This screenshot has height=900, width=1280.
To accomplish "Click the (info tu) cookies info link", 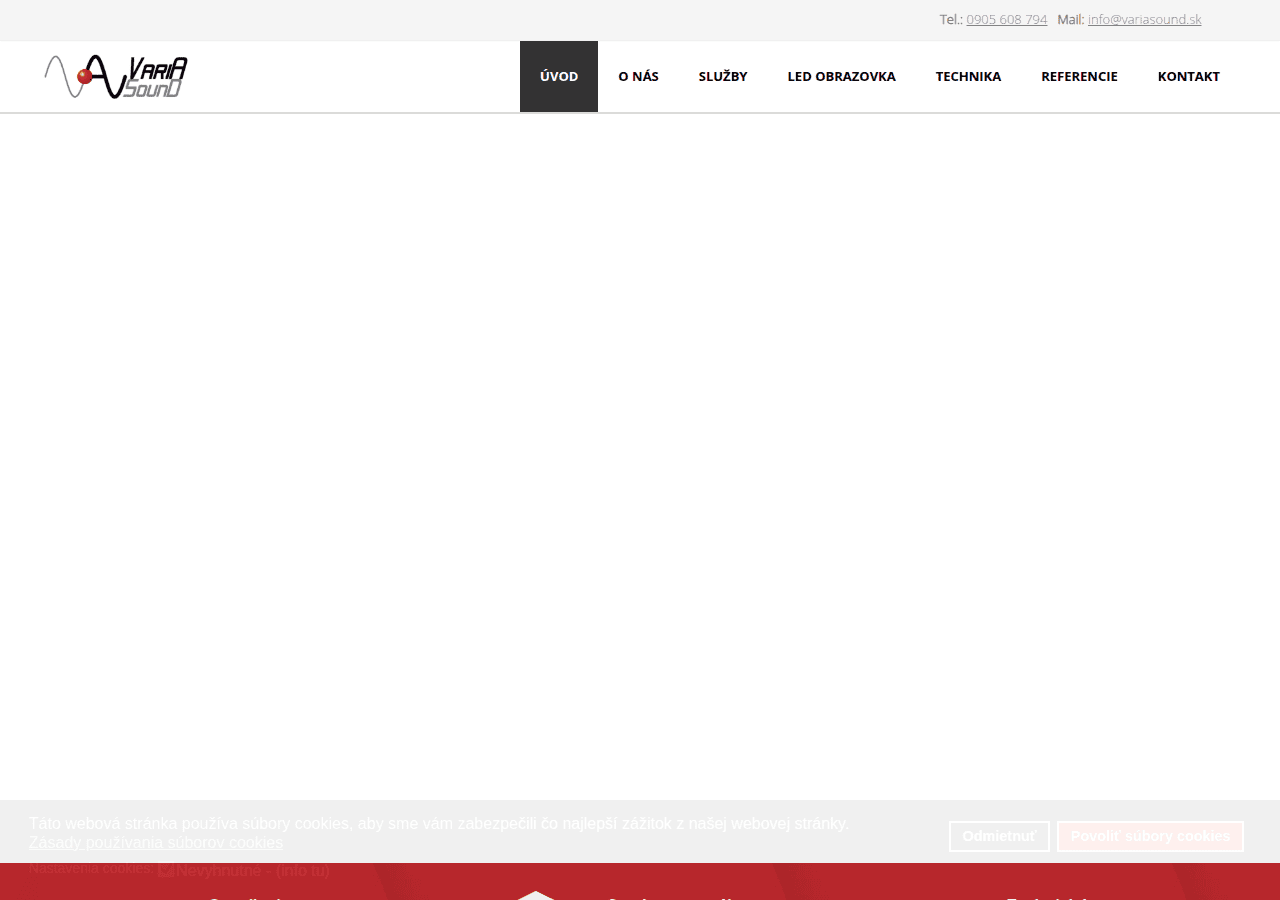I will [303, 870].
